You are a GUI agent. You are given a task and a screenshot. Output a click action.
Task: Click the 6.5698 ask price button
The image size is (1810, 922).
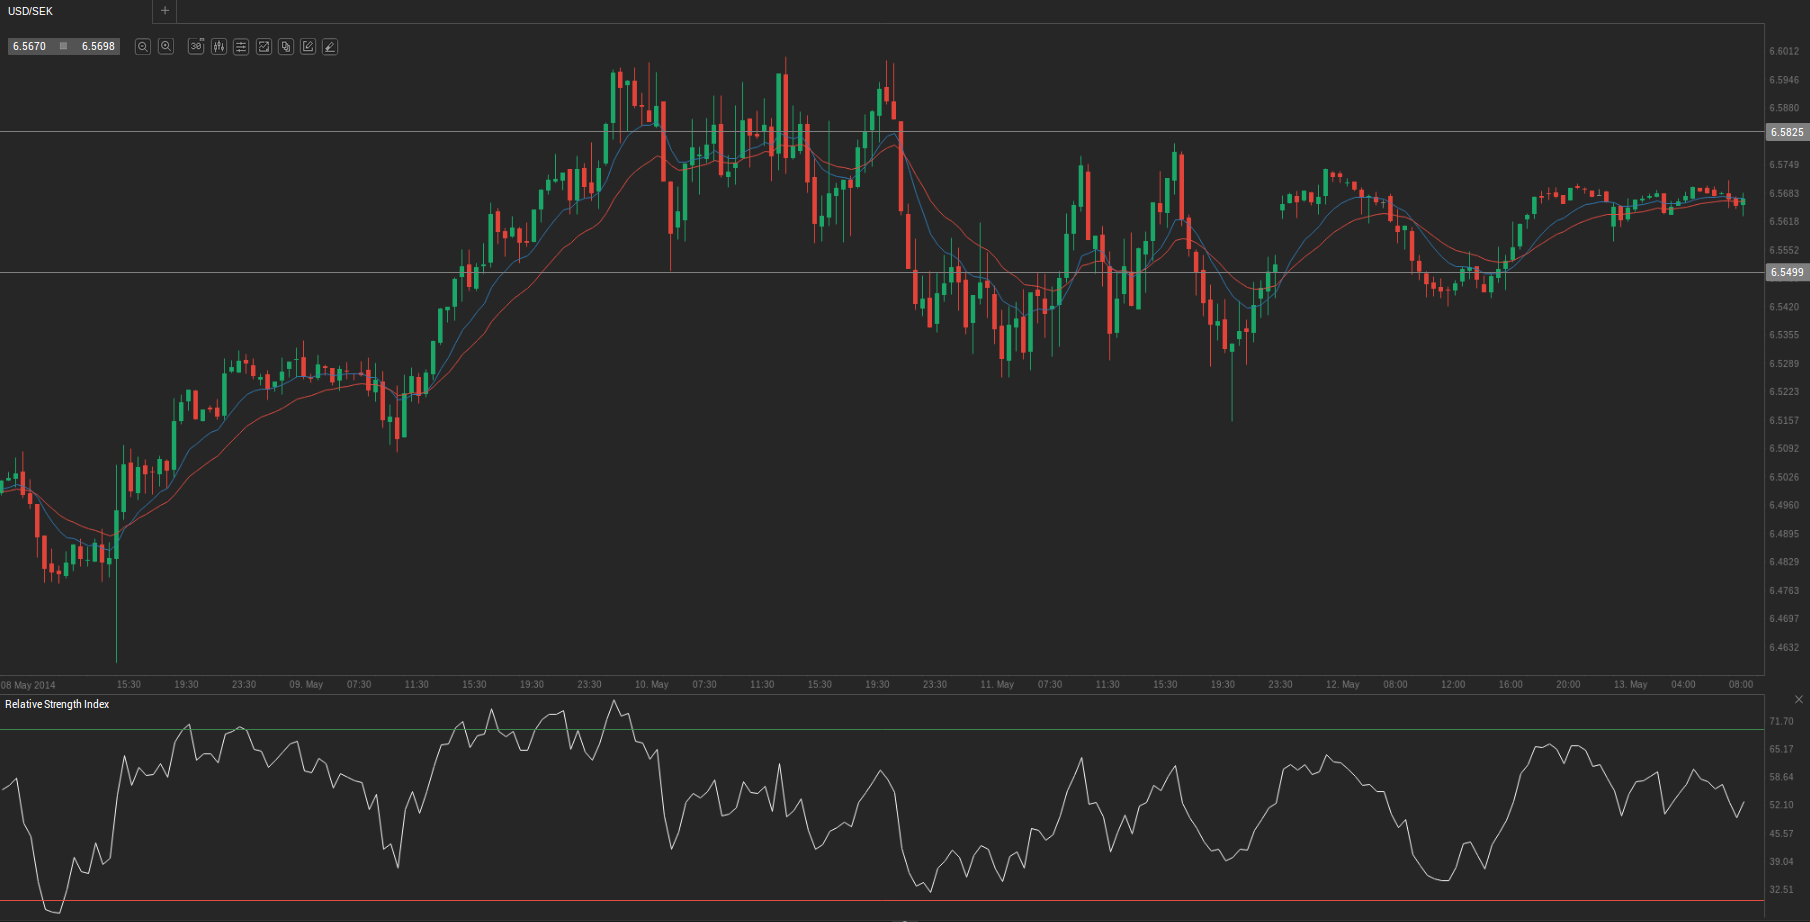pos(98,47)
